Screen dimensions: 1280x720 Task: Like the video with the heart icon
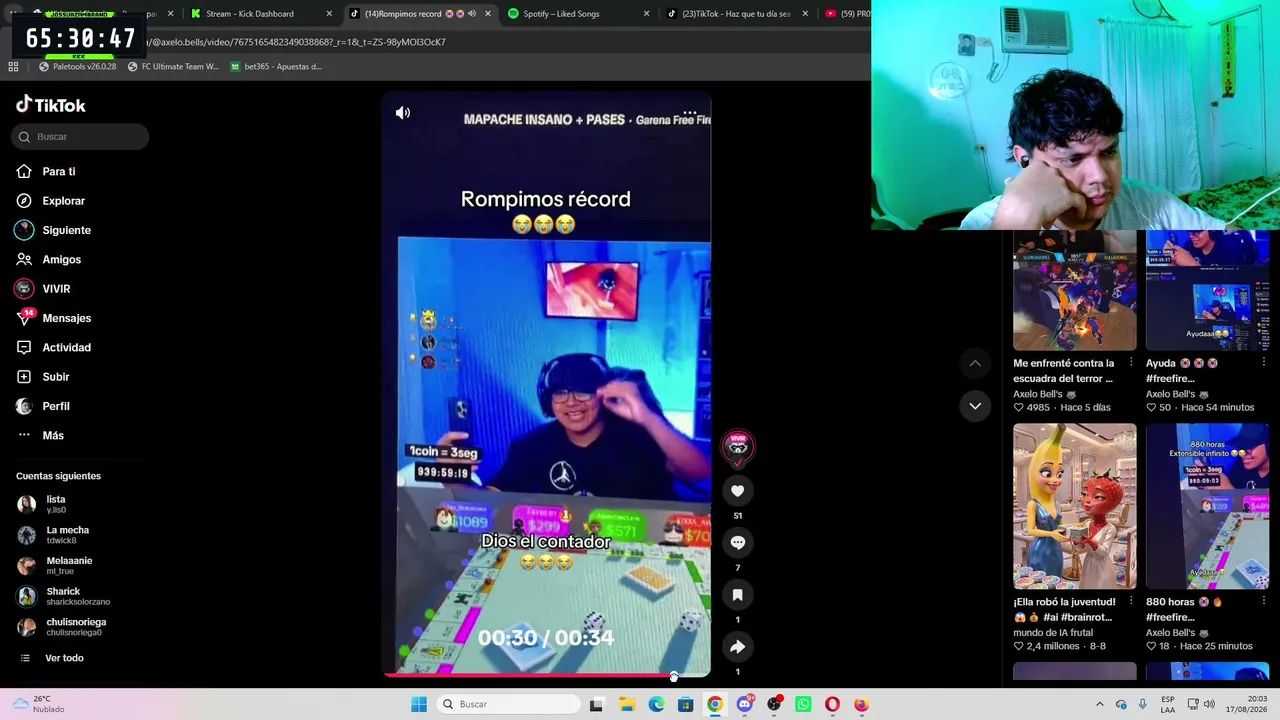738,491
